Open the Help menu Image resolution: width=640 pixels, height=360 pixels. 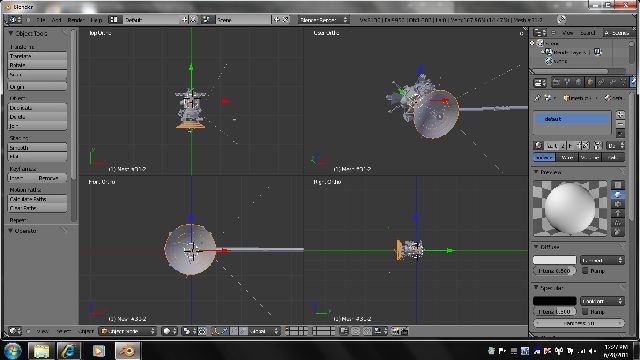tap(96, 20)
